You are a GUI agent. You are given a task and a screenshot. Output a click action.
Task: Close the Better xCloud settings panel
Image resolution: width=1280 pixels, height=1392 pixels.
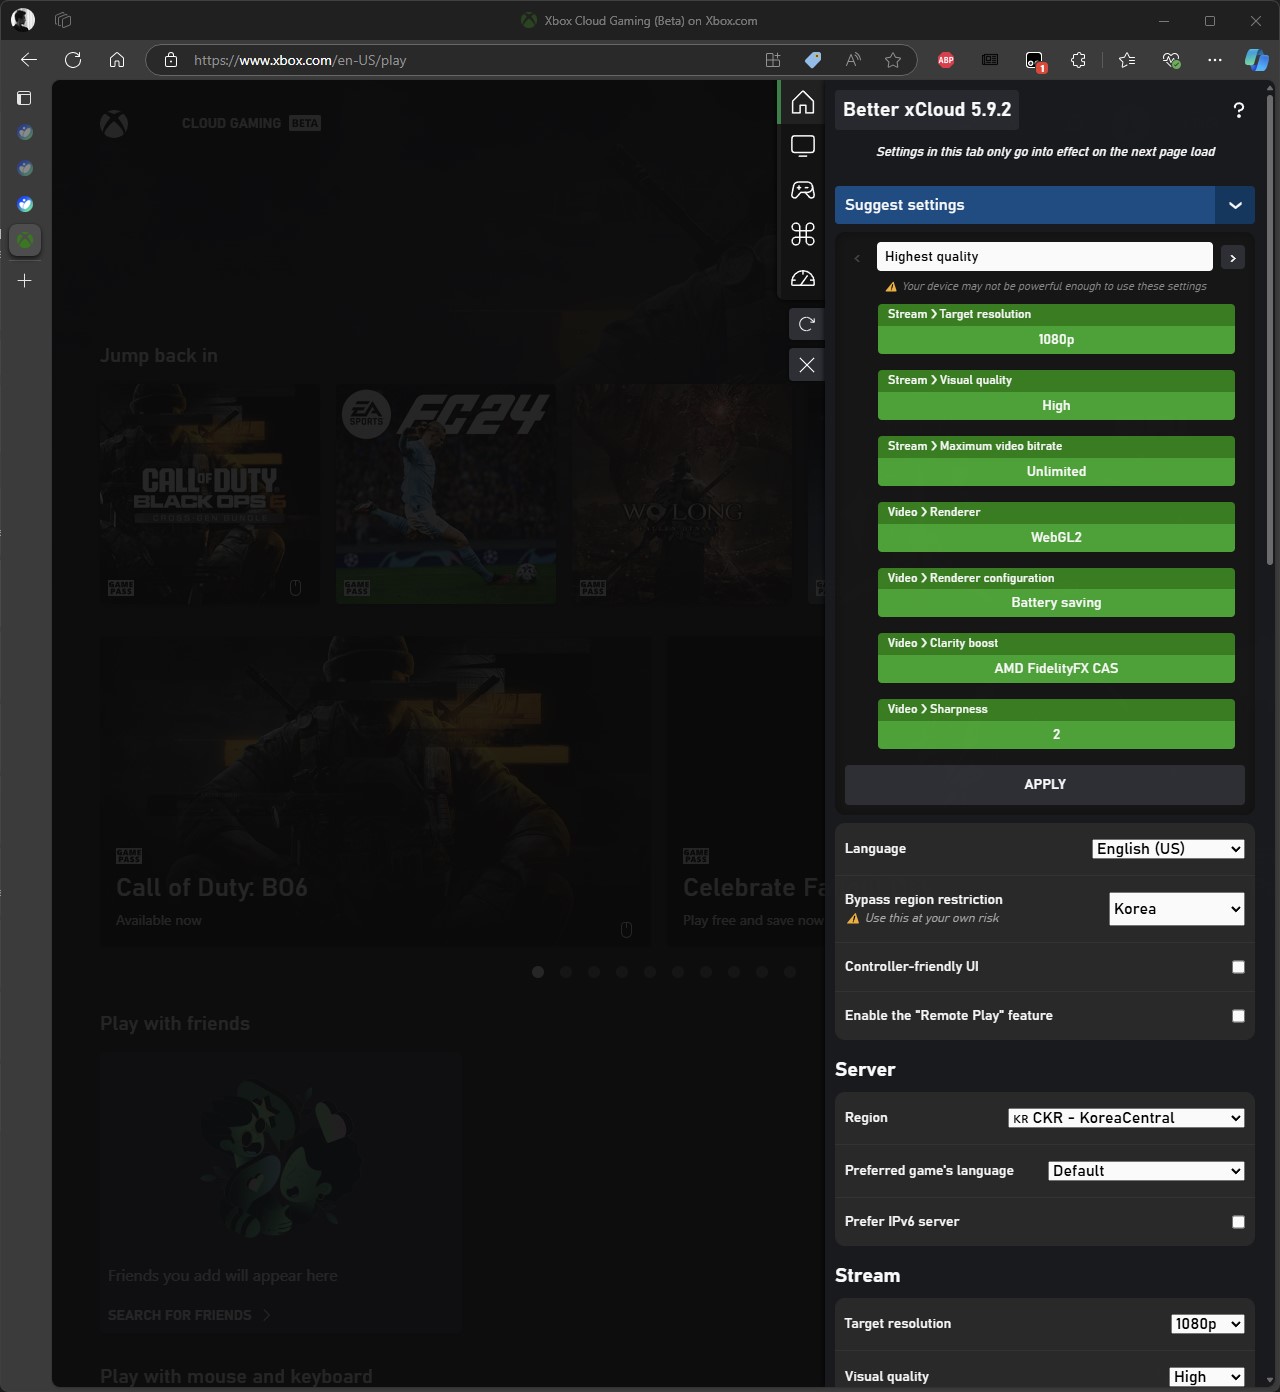[x=807, y=365]
